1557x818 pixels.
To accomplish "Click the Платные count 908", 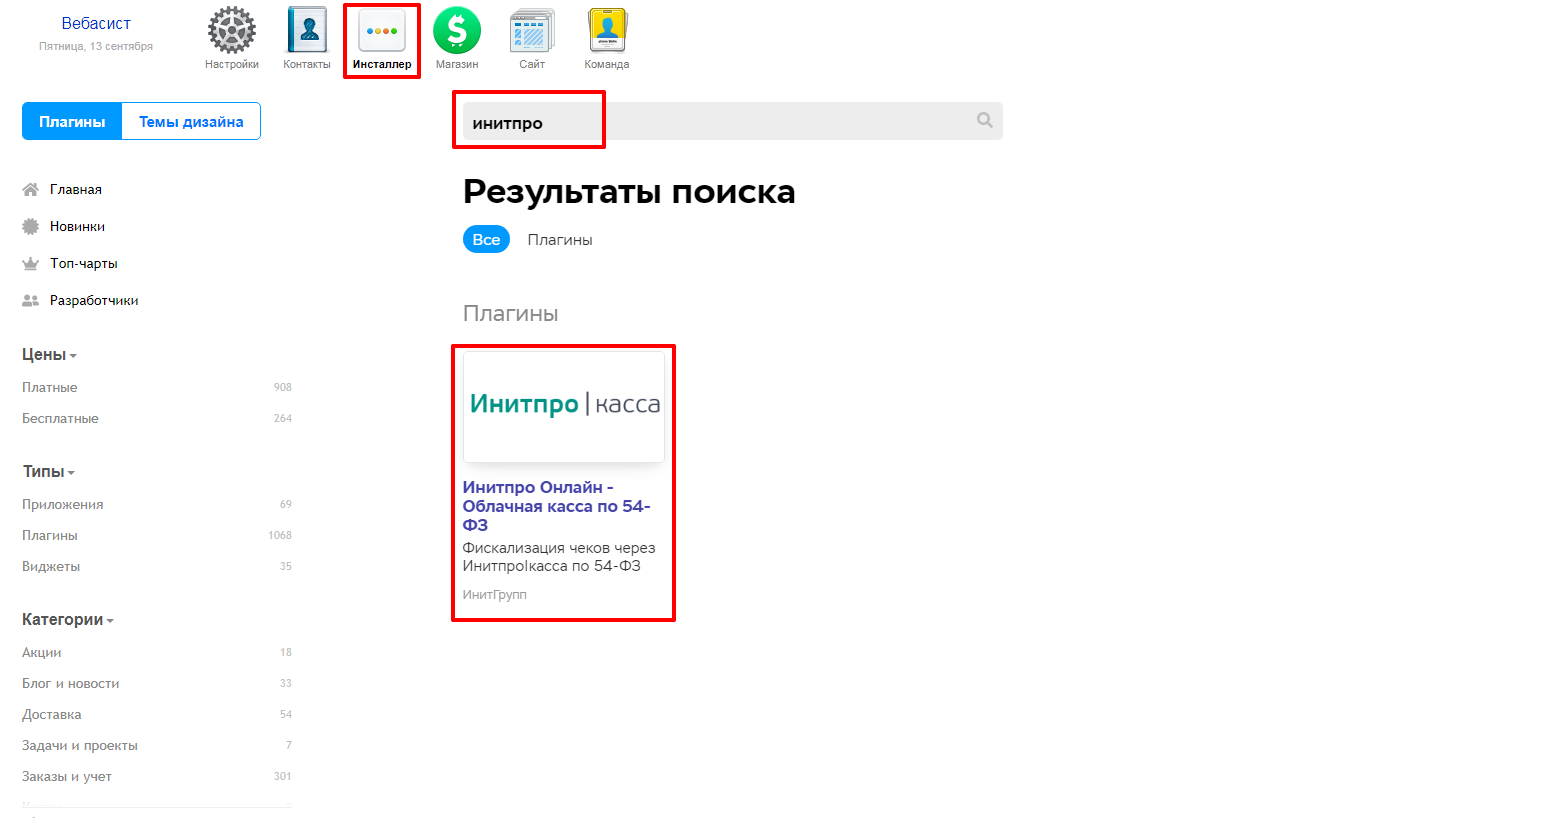I will (x=283, y=387).
